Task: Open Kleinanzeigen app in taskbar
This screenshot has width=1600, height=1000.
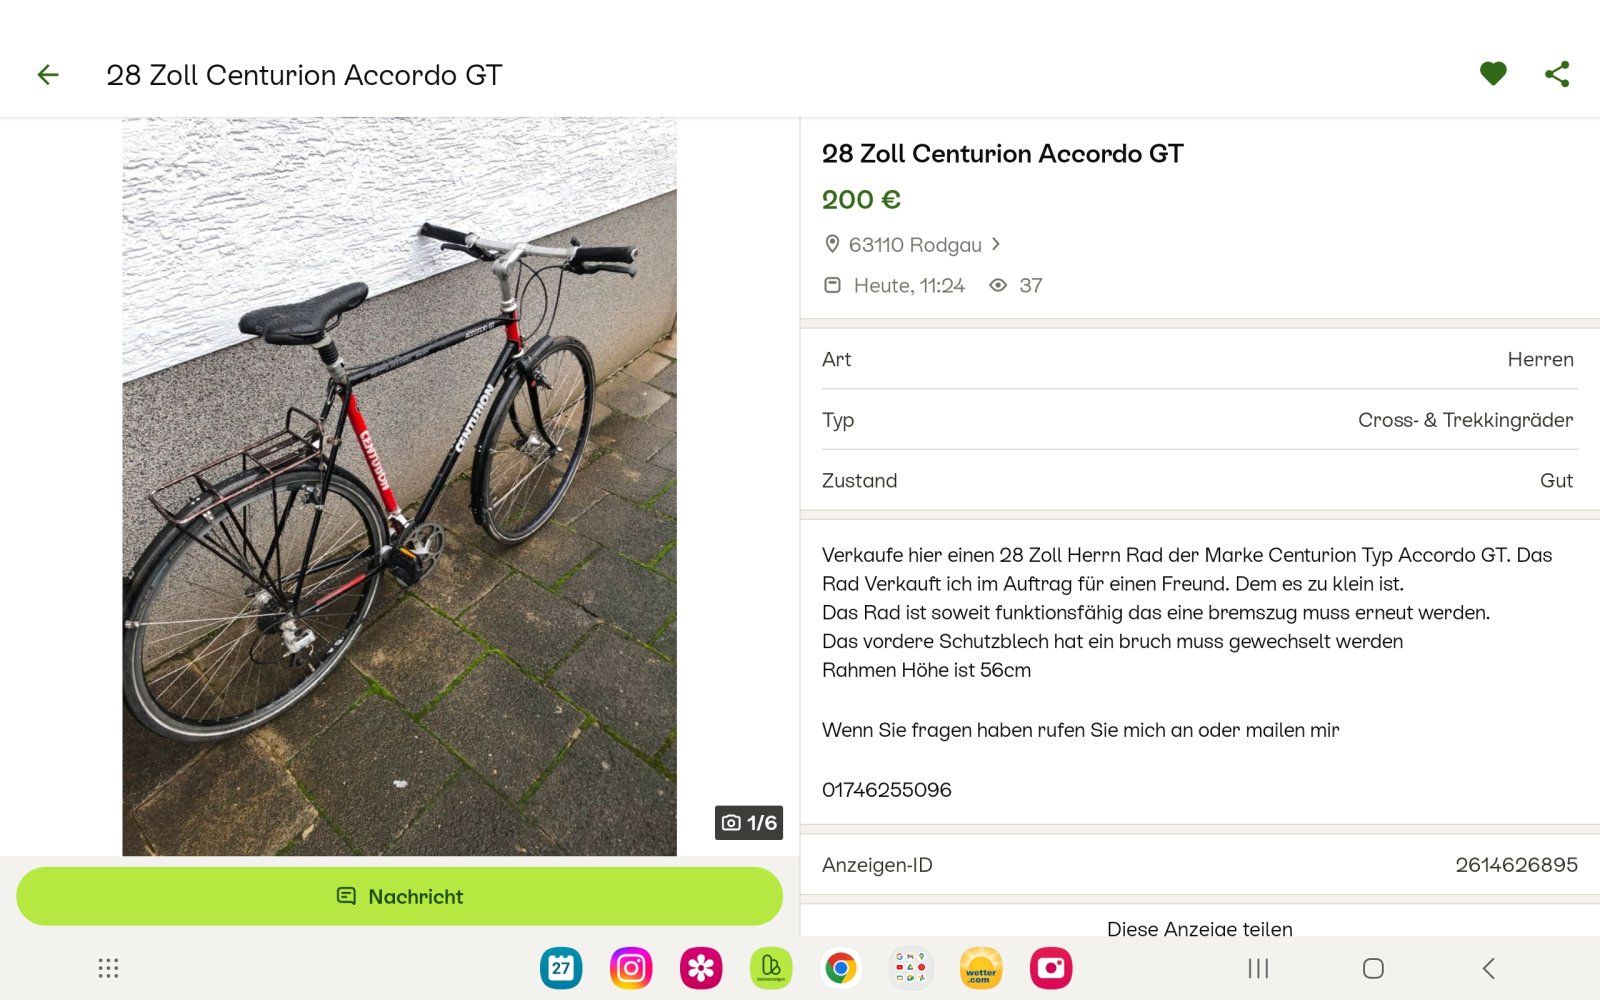Action: pos(771,968)
